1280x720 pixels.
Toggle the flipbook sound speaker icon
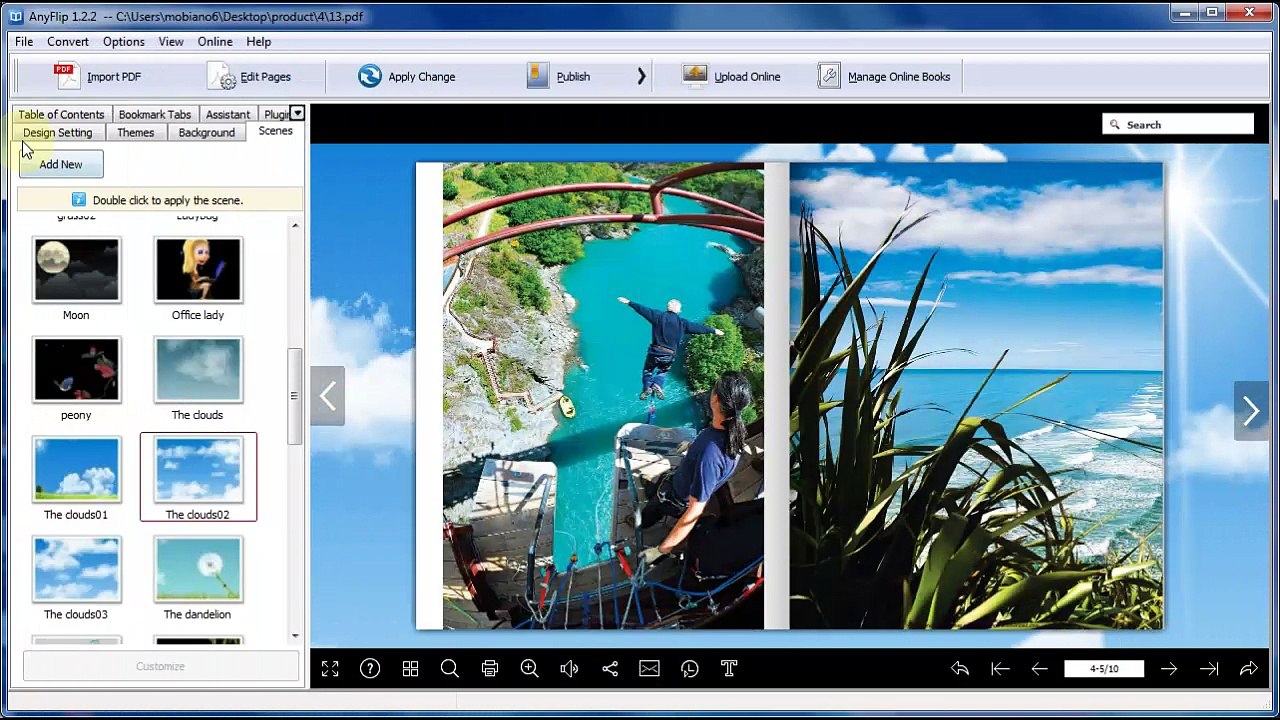570,669
